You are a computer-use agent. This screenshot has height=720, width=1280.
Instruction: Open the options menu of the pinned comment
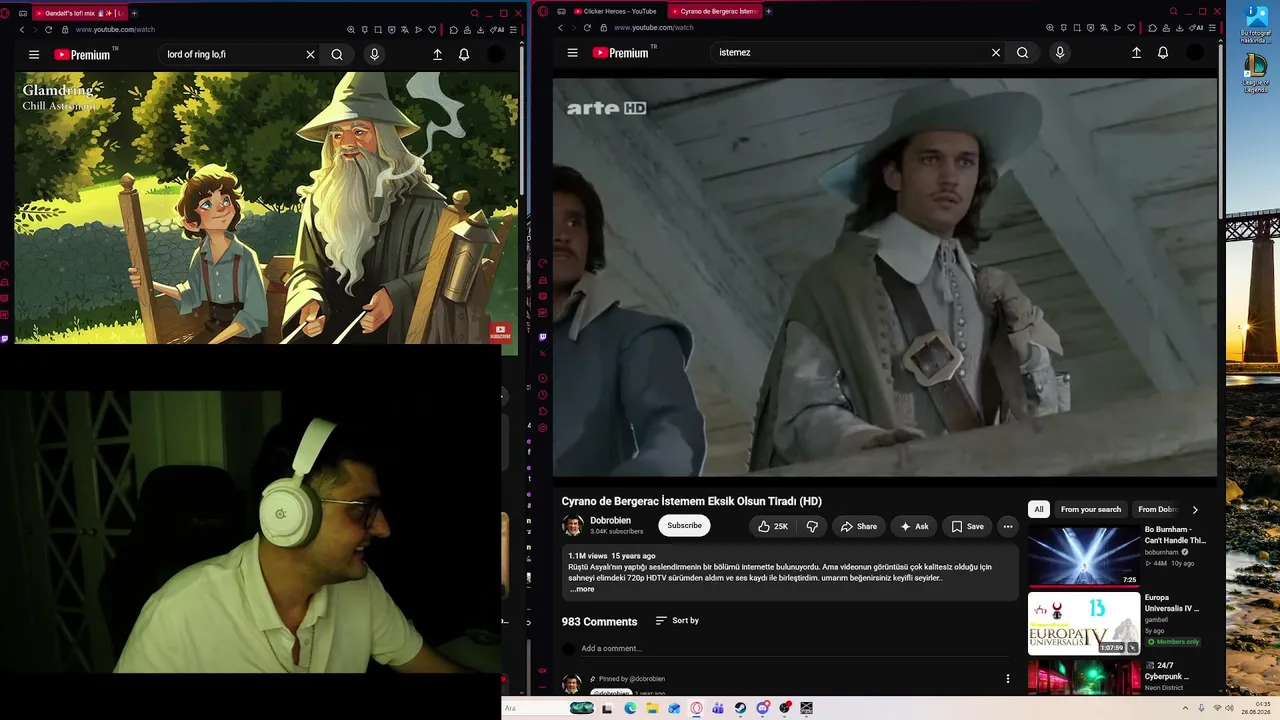point(1008,679)
